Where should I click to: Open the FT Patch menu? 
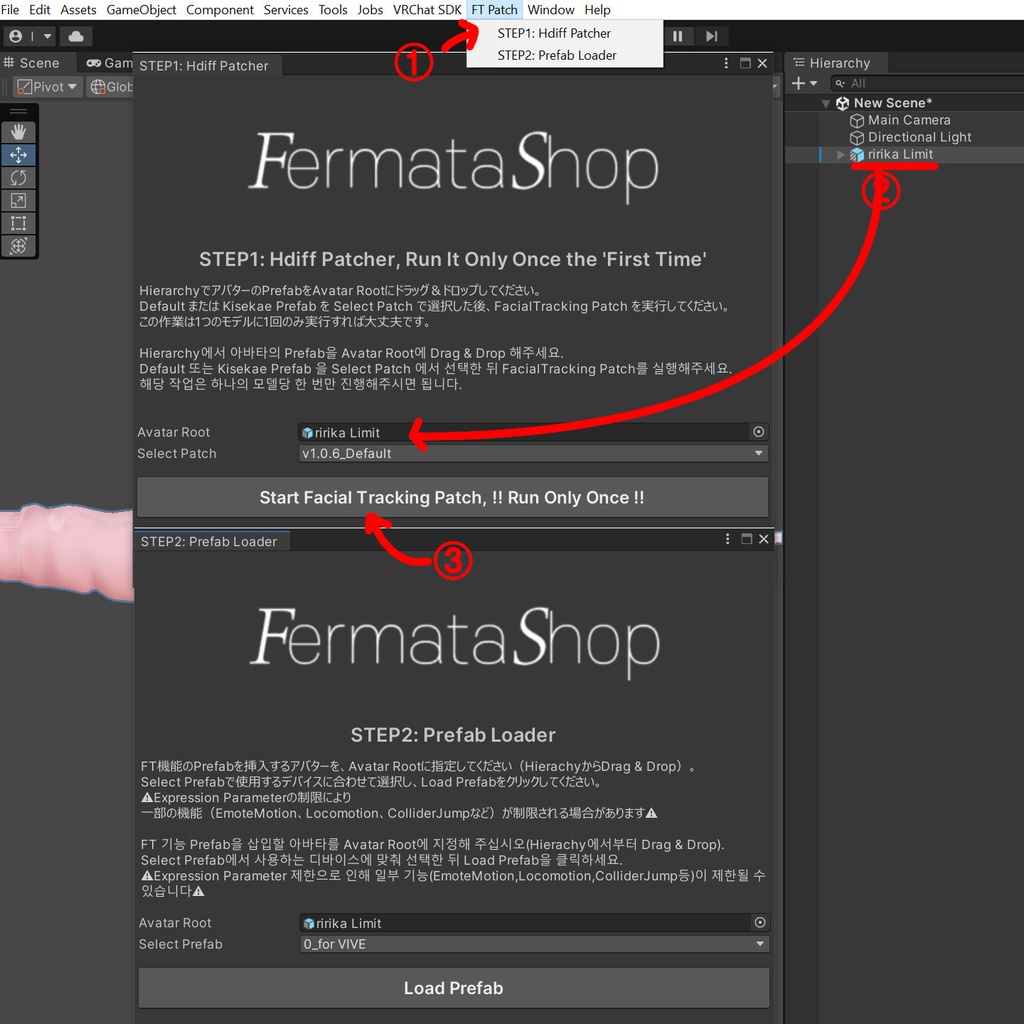[494, 9]
